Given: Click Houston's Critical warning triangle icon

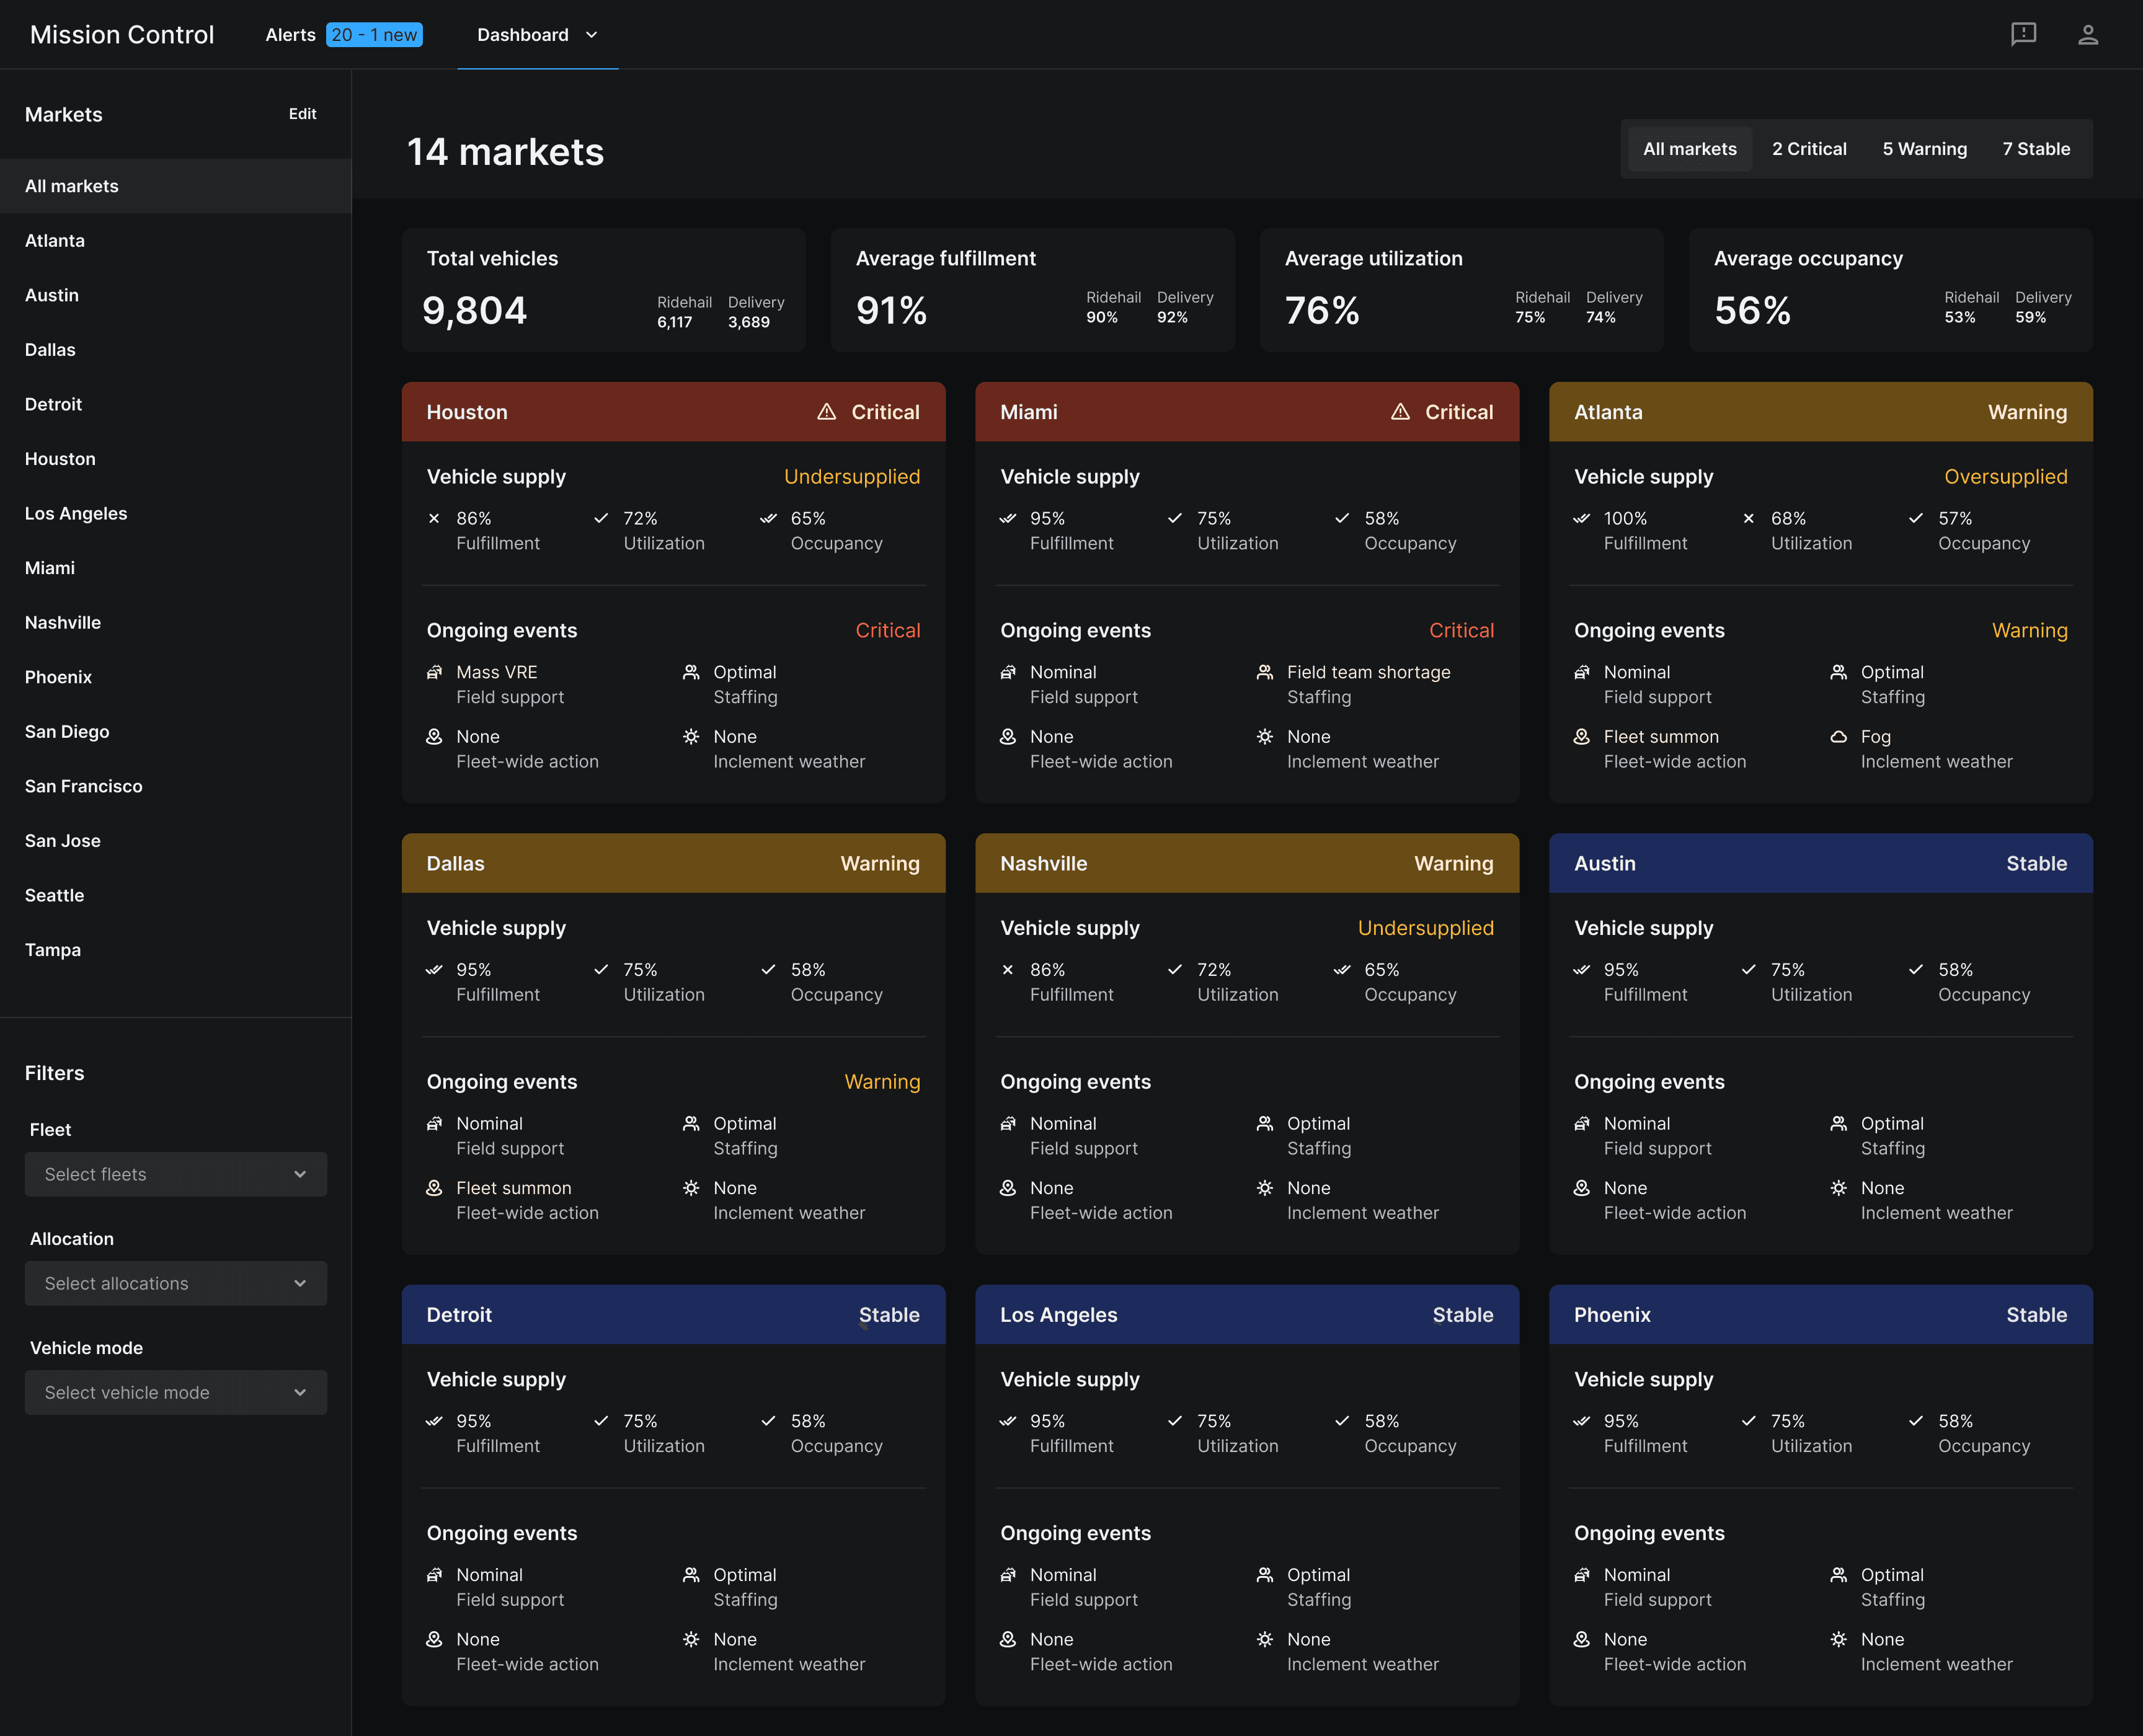Looking at the screenshot, I should point(826,412).
